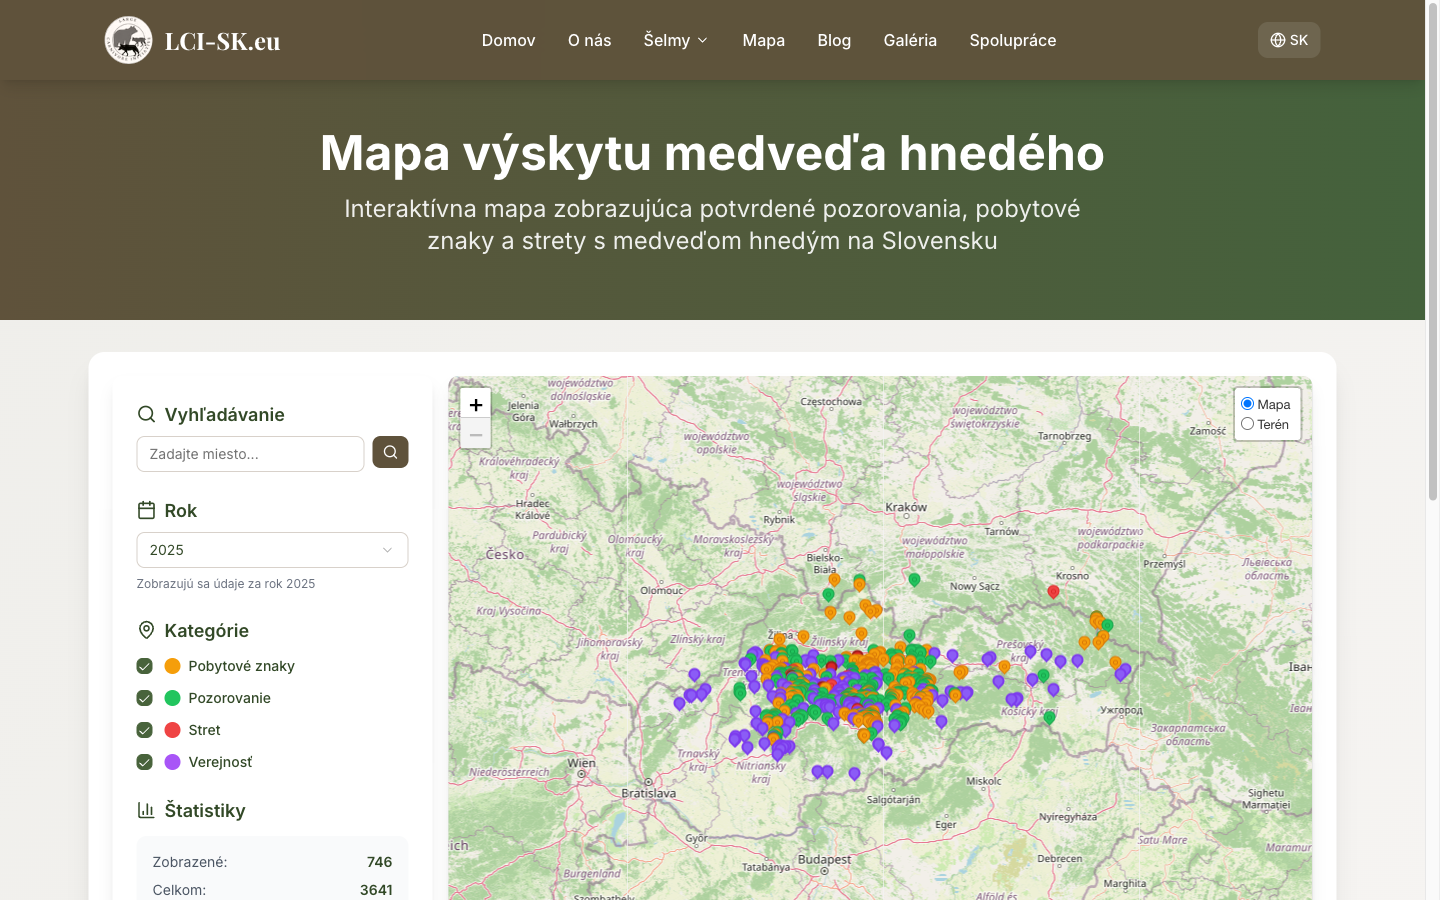
Task: Click the orange Pobytové znaky swatch
Action: click(172, 666)
